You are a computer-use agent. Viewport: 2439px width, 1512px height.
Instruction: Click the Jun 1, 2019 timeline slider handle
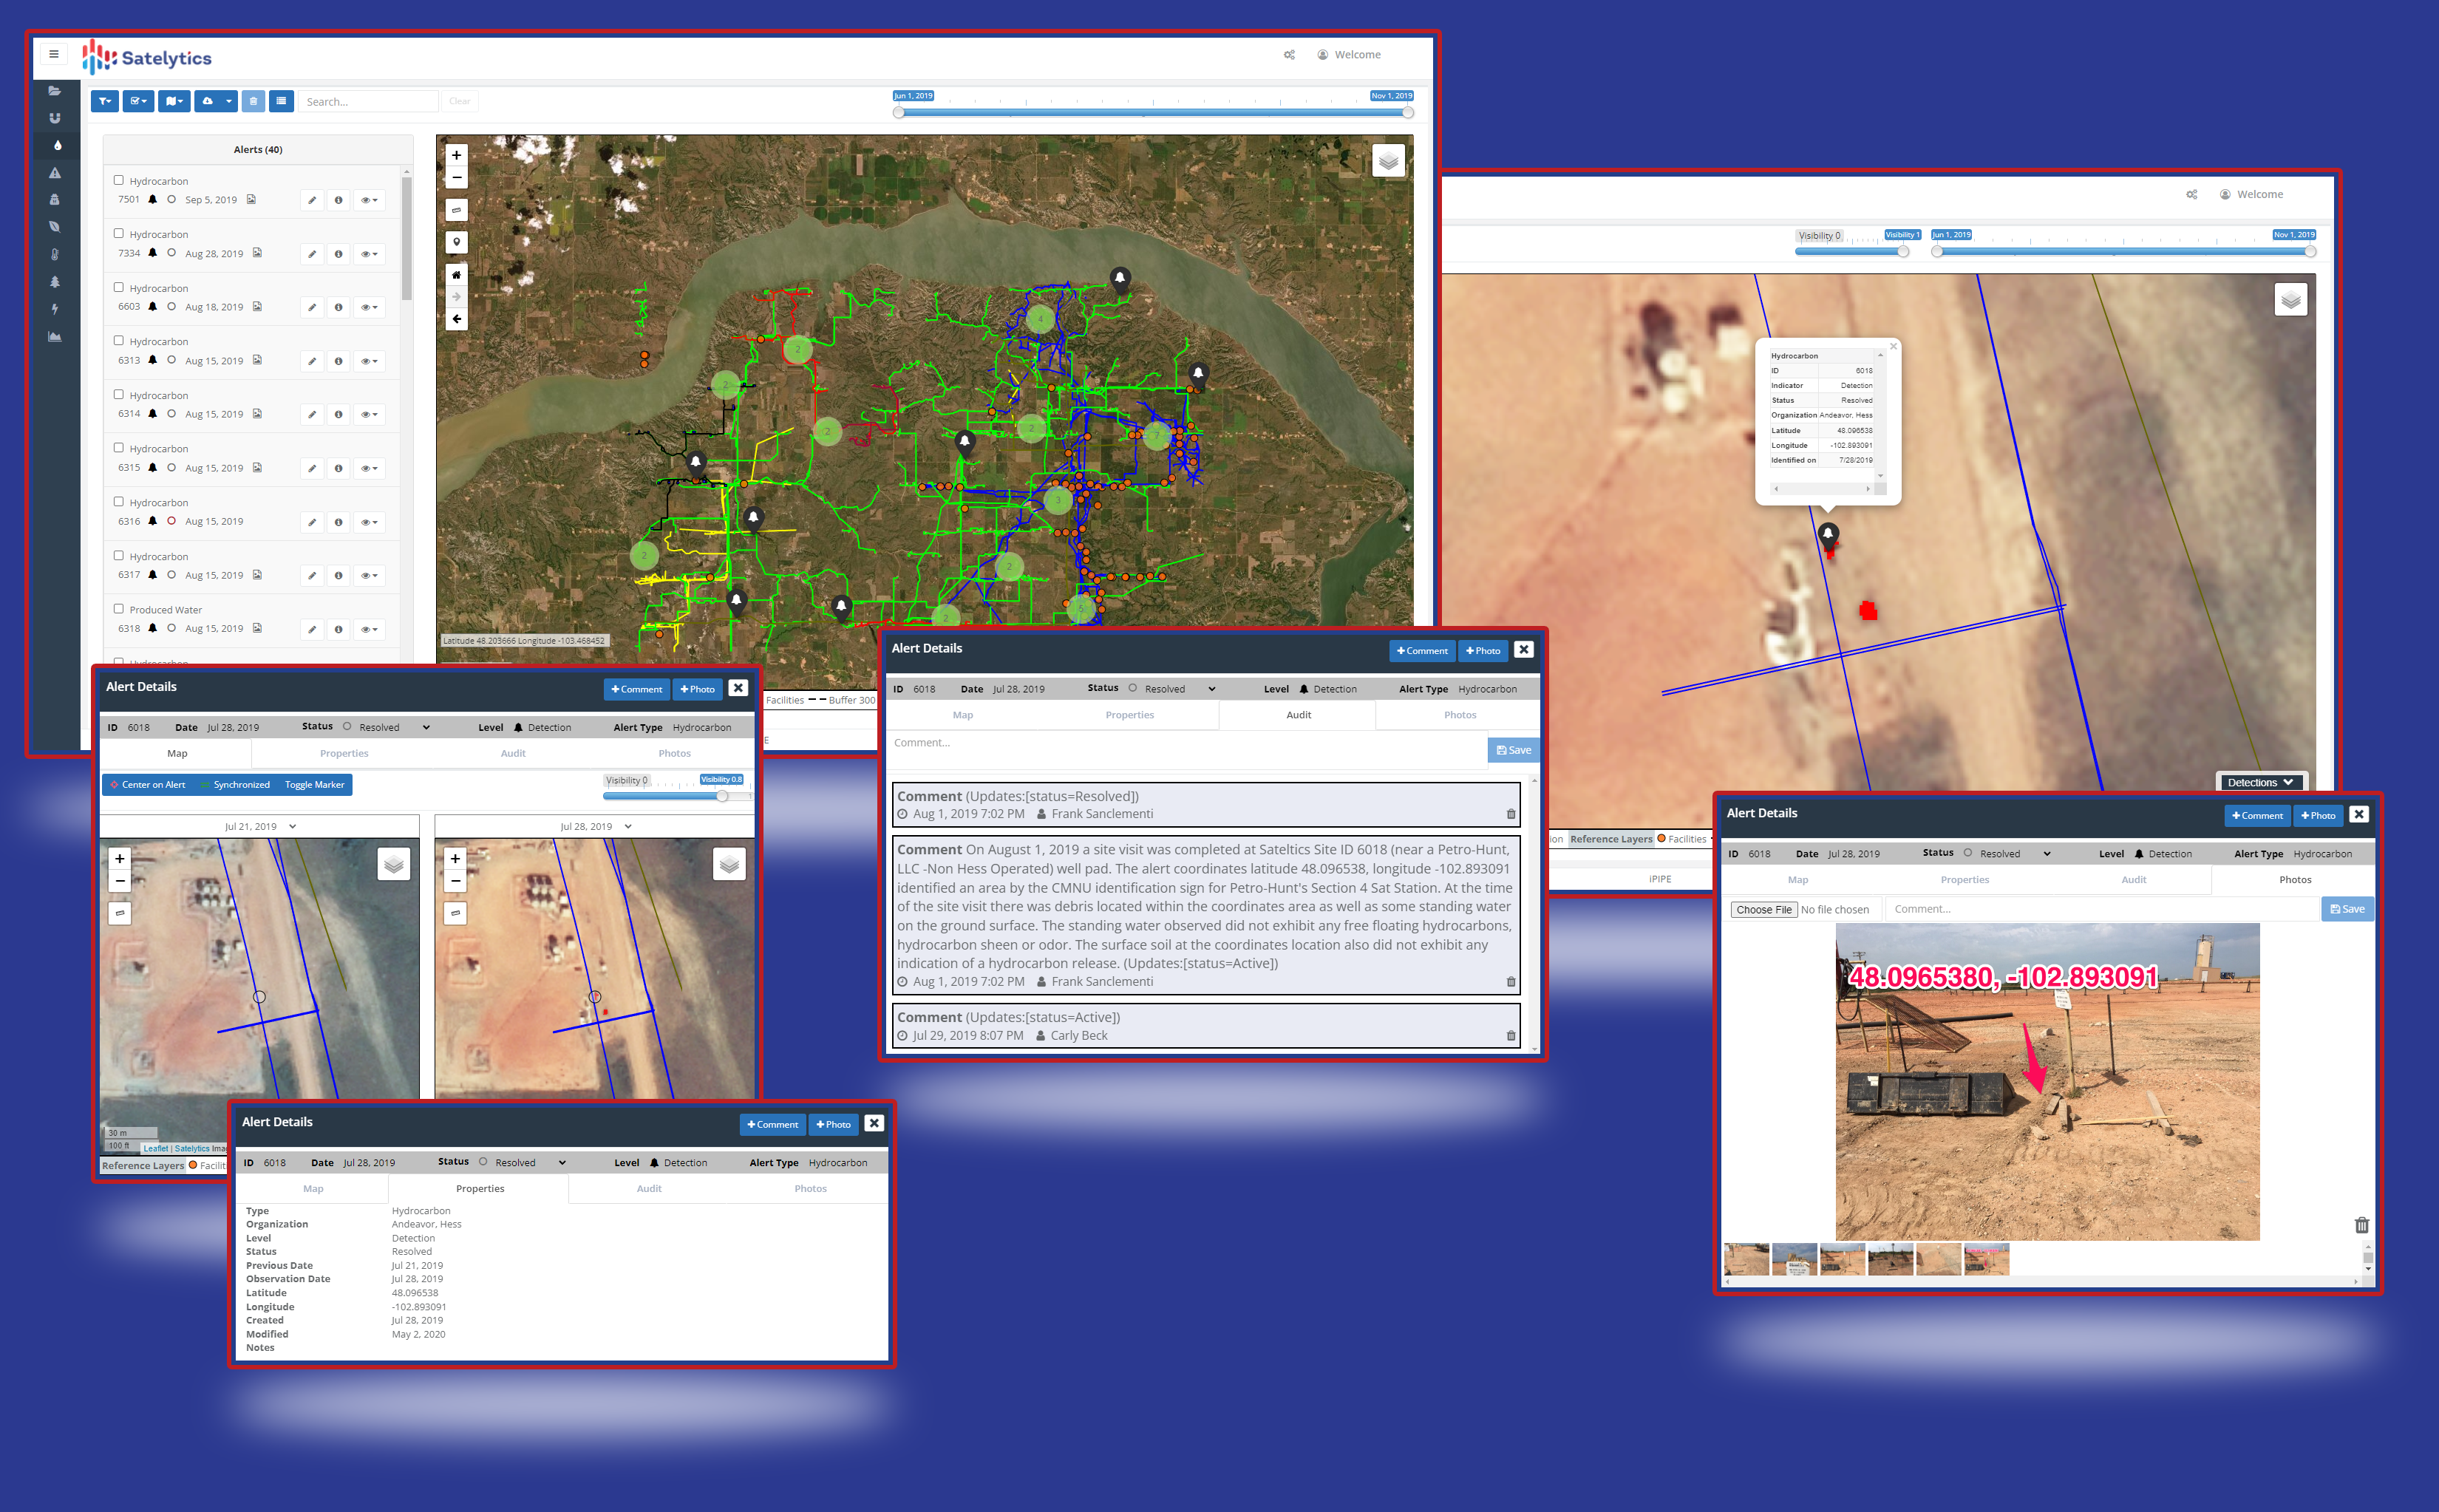899,113
